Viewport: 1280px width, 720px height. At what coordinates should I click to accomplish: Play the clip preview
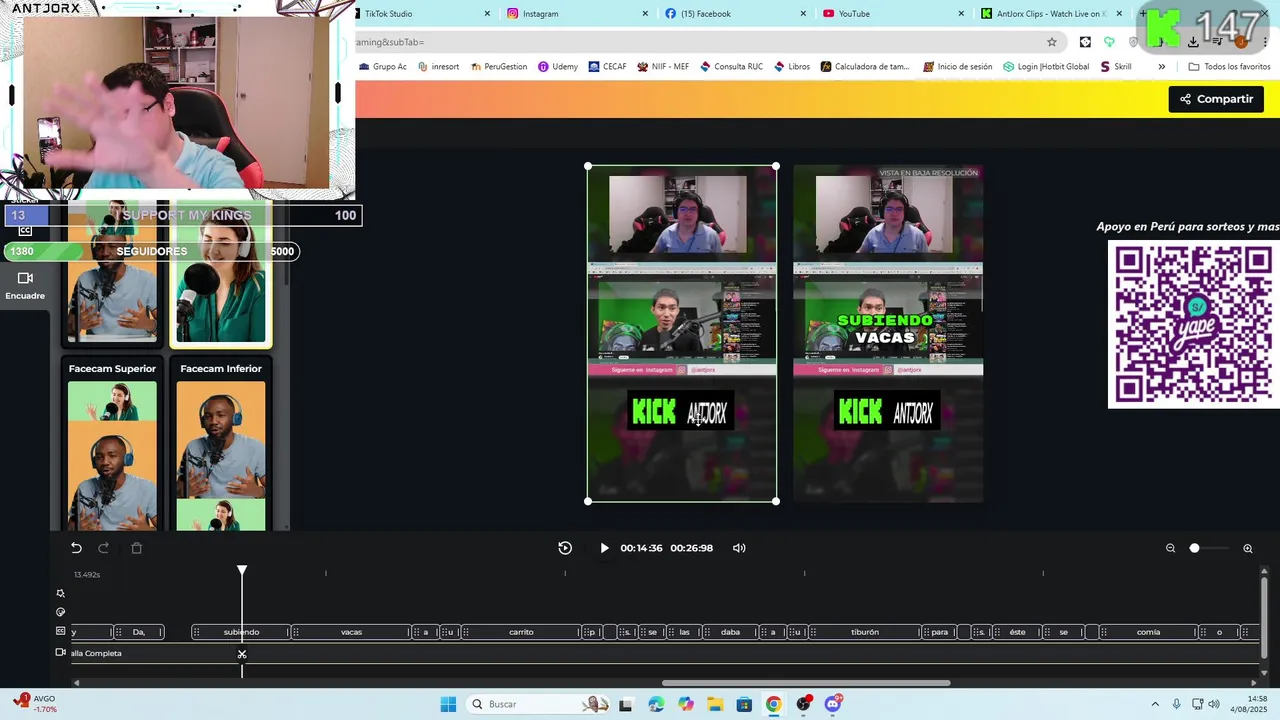point(604,548)
